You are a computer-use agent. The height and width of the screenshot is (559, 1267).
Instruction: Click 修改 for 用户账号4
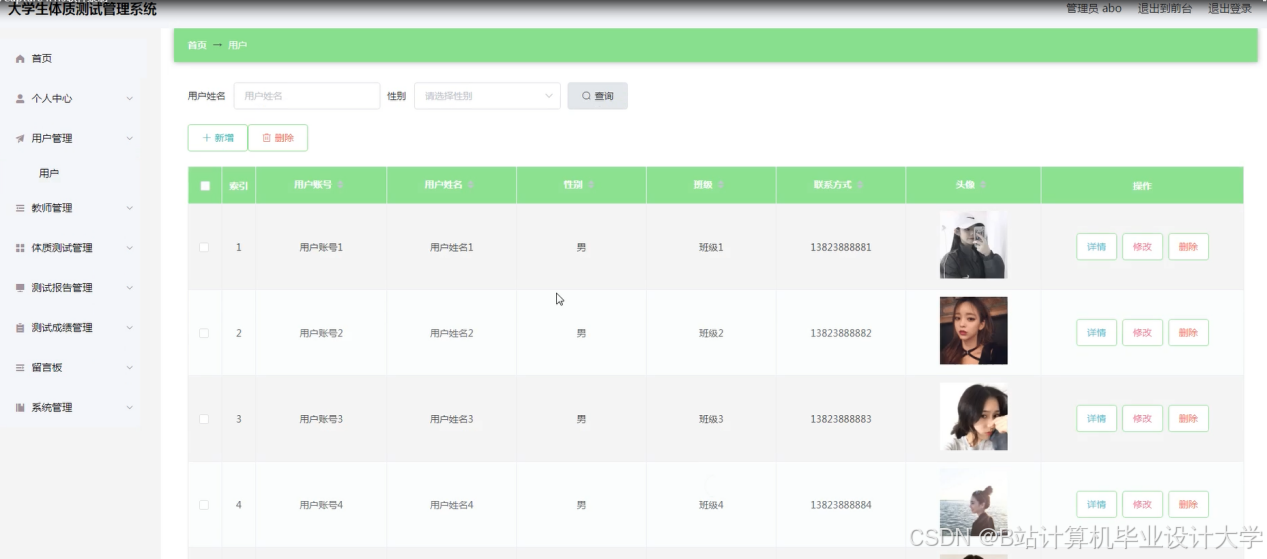(1142, 505)
